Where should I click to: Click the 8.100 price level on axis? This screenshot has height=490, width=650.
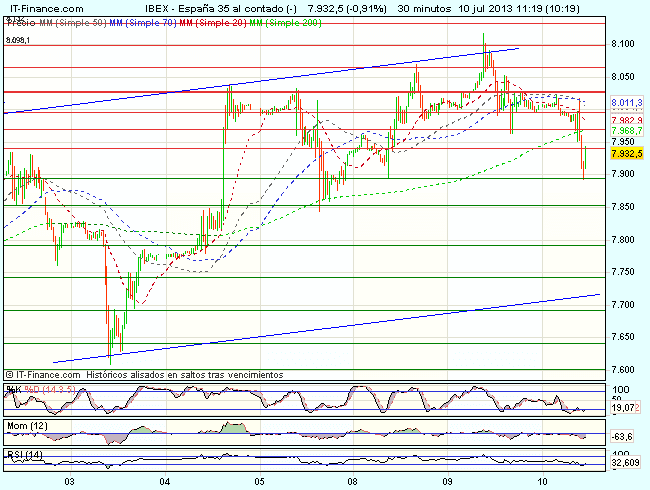click(x=623, y=44)
